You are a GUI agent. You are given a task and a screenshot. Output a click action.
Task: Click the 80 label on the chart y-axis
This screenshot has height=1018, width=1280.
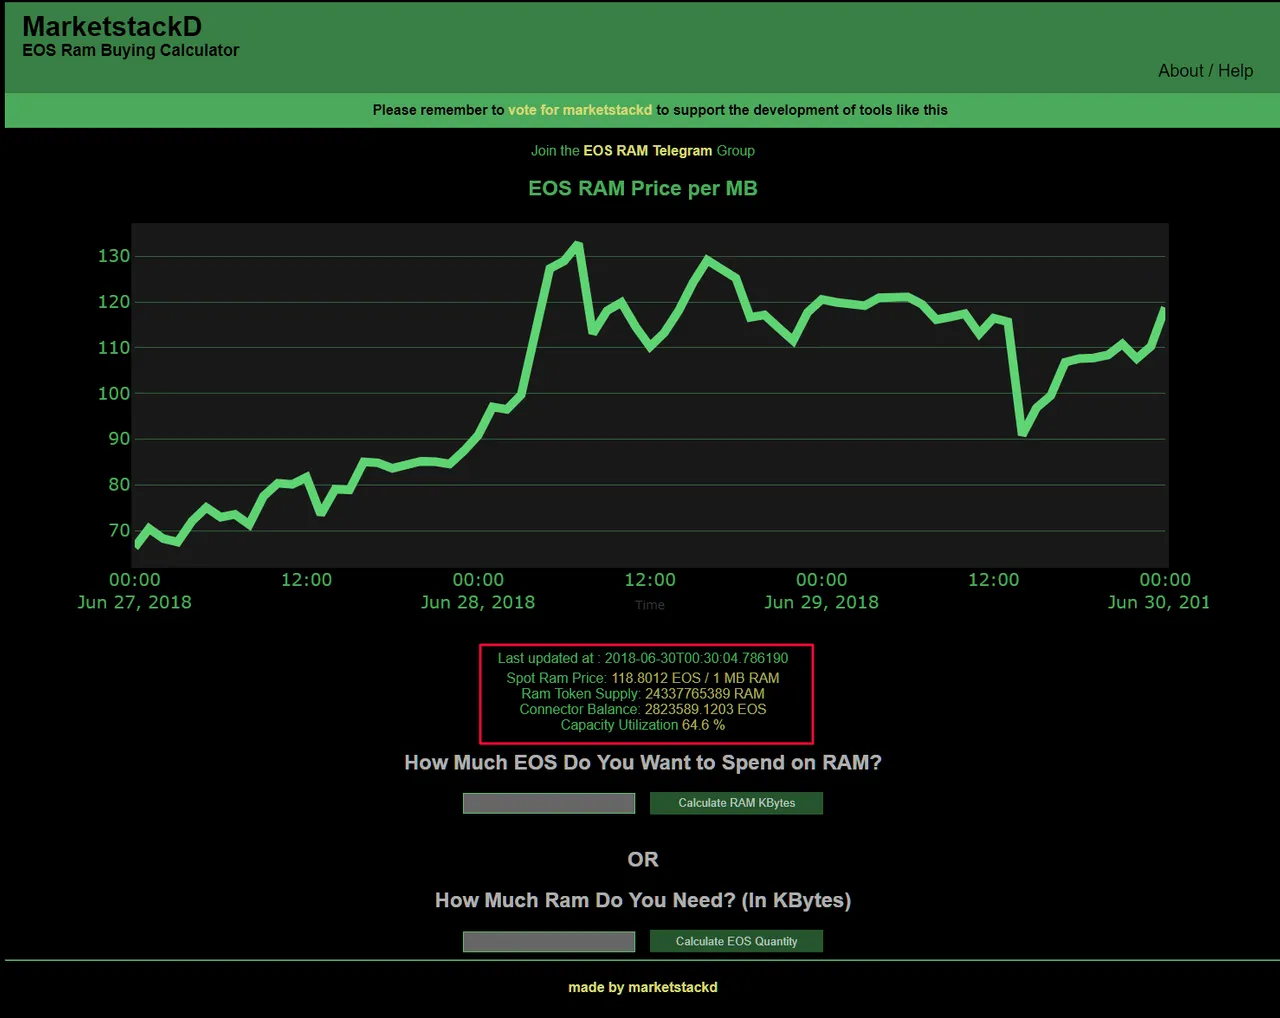[x=119, y=485]
